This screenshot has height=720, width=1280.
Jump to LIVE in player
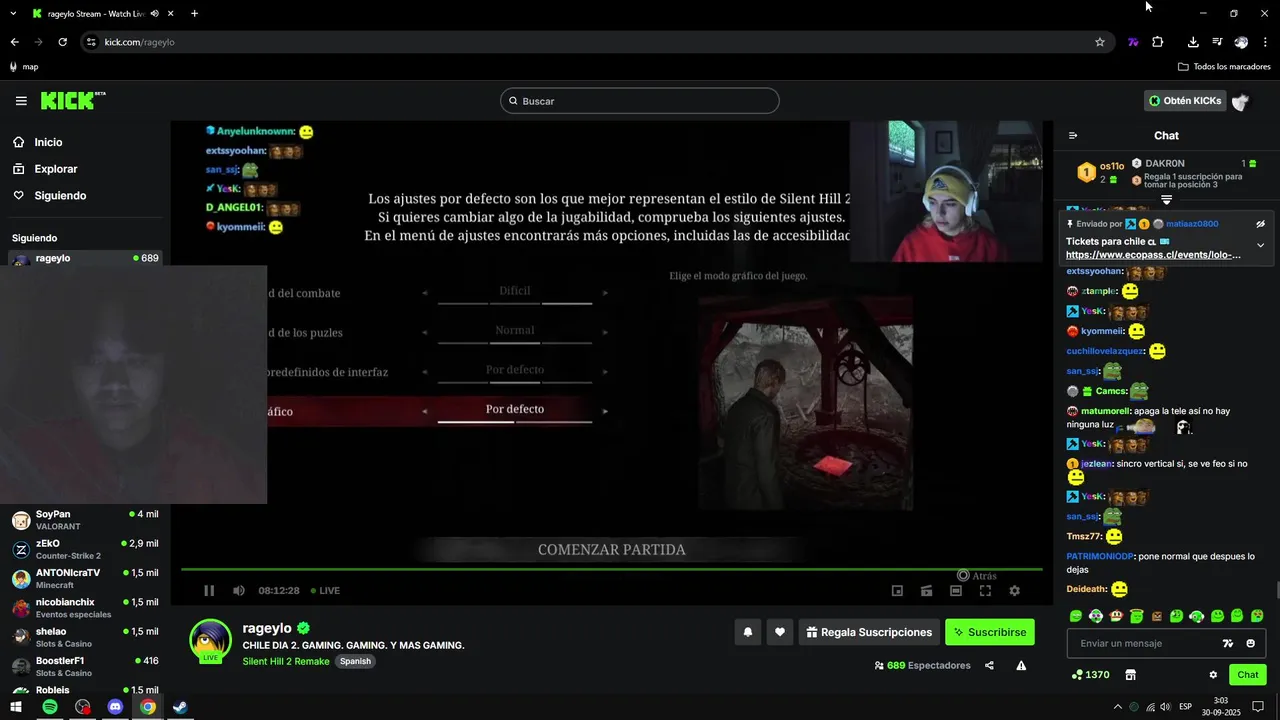pyautogui.click(x=325, y=591)
